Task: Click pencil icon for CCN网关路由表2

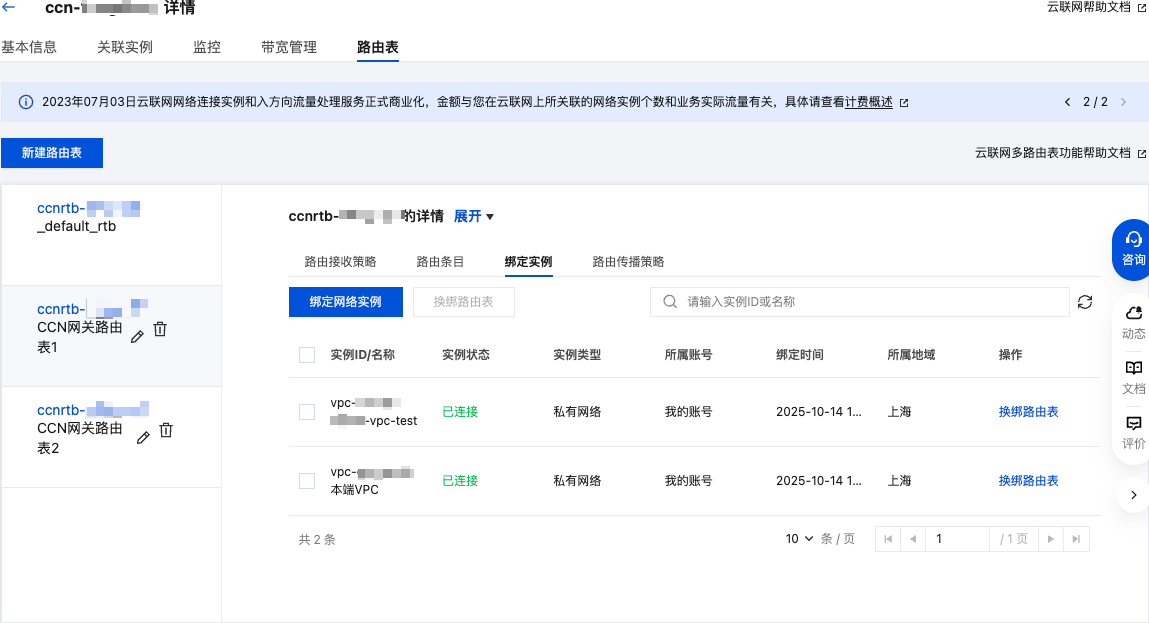Action: click(x=144, y=438)
